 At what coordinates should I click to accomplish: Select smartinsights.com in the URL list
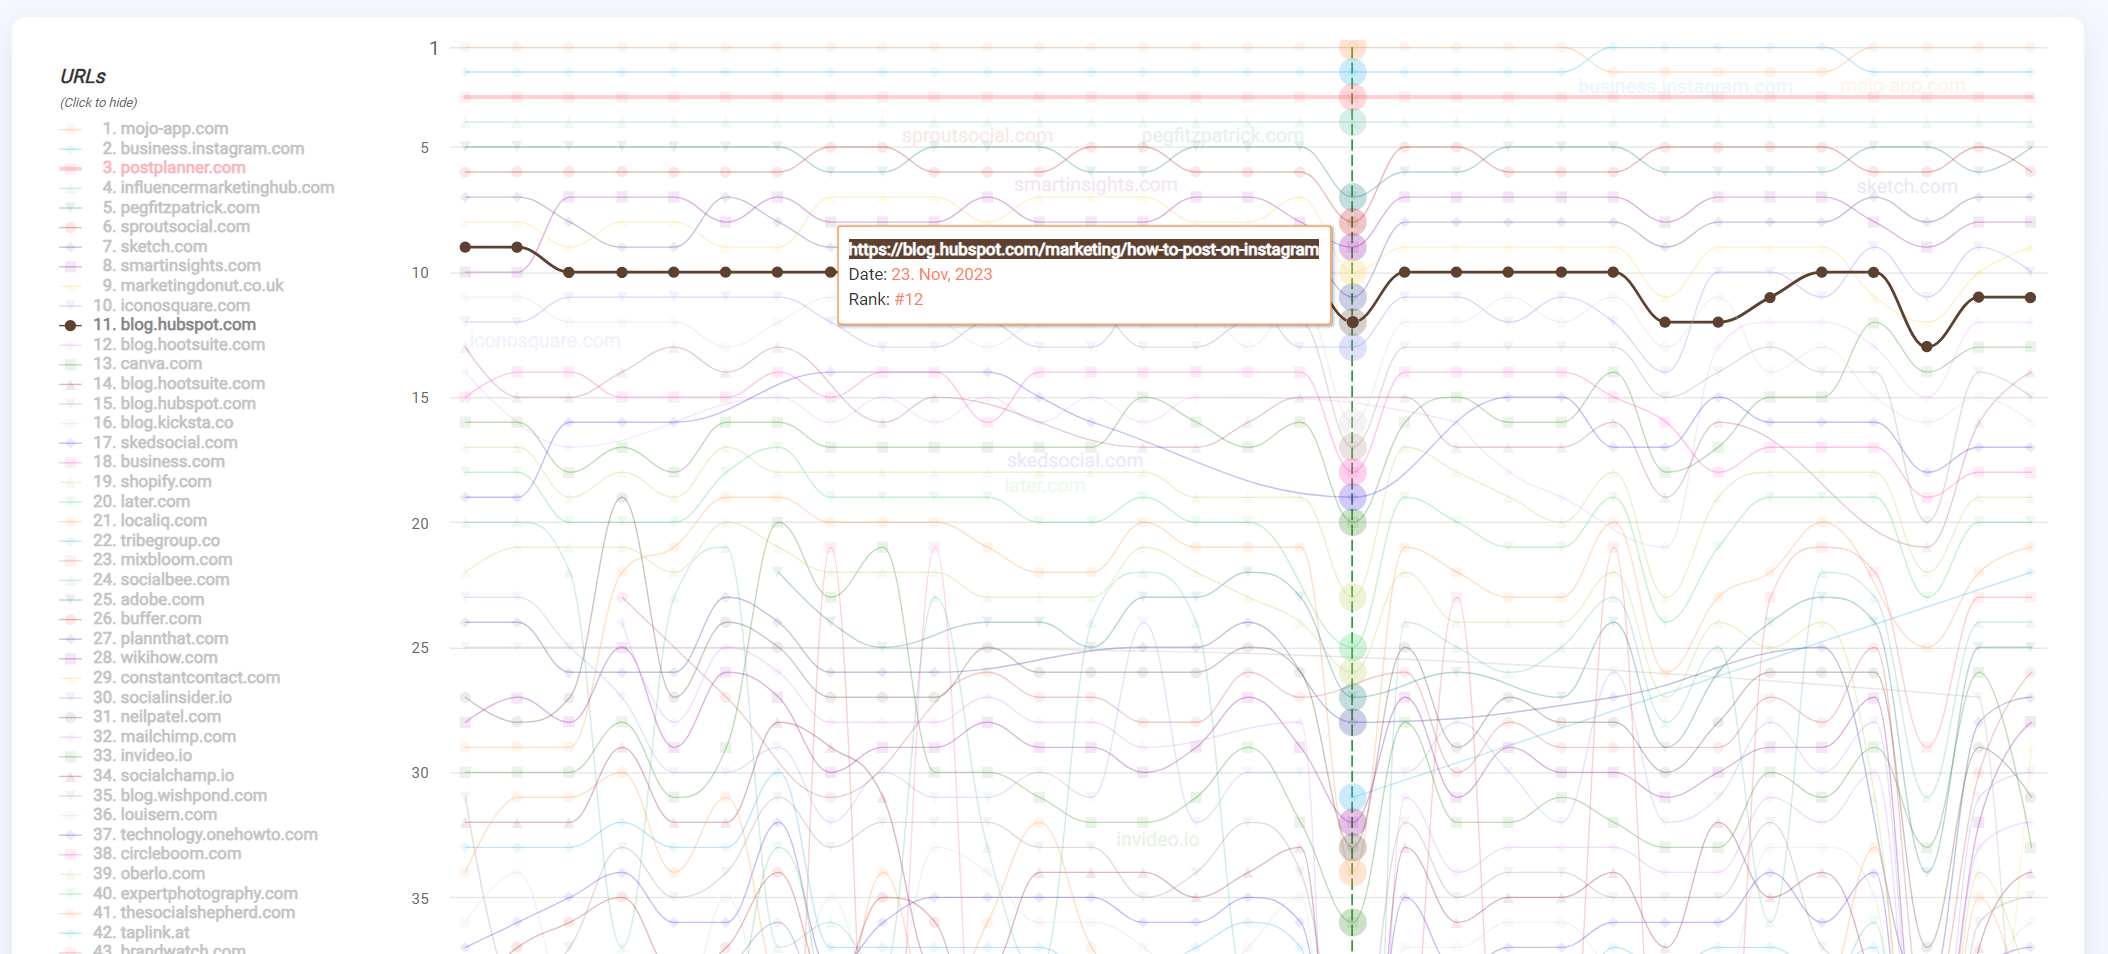pos(160,265)
